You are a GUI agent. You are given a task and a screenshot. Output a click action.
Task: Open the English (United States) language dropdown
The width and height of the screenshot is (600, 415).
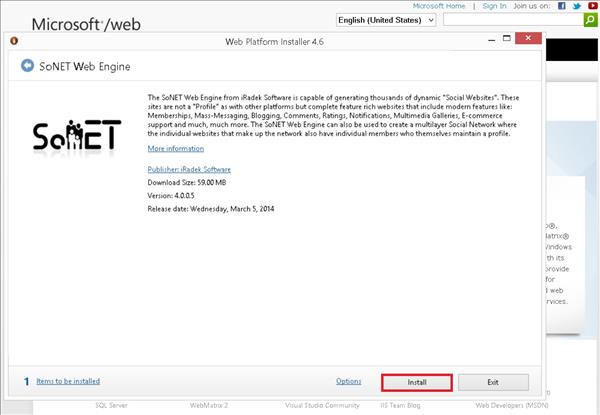pos(386,20)
